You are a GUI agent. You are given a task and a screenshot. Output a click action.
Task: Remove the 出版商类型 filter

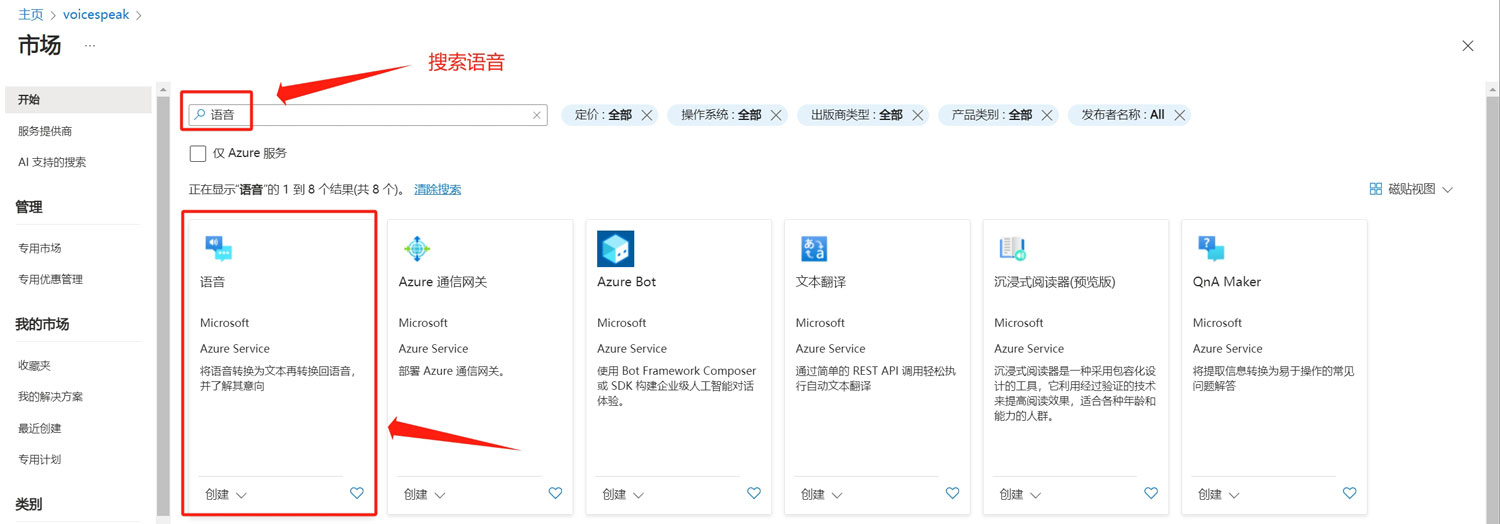pos(916,115)
